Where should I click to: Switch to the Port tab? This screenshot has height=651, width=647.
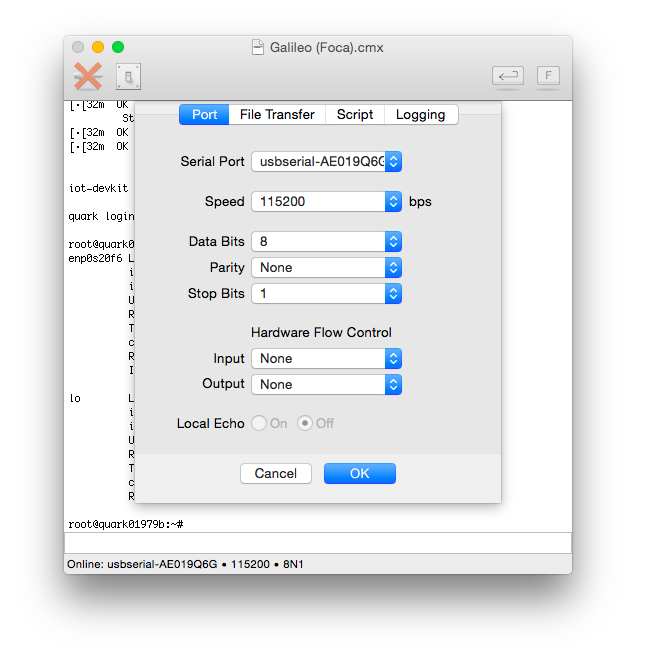tap(204, 115)
